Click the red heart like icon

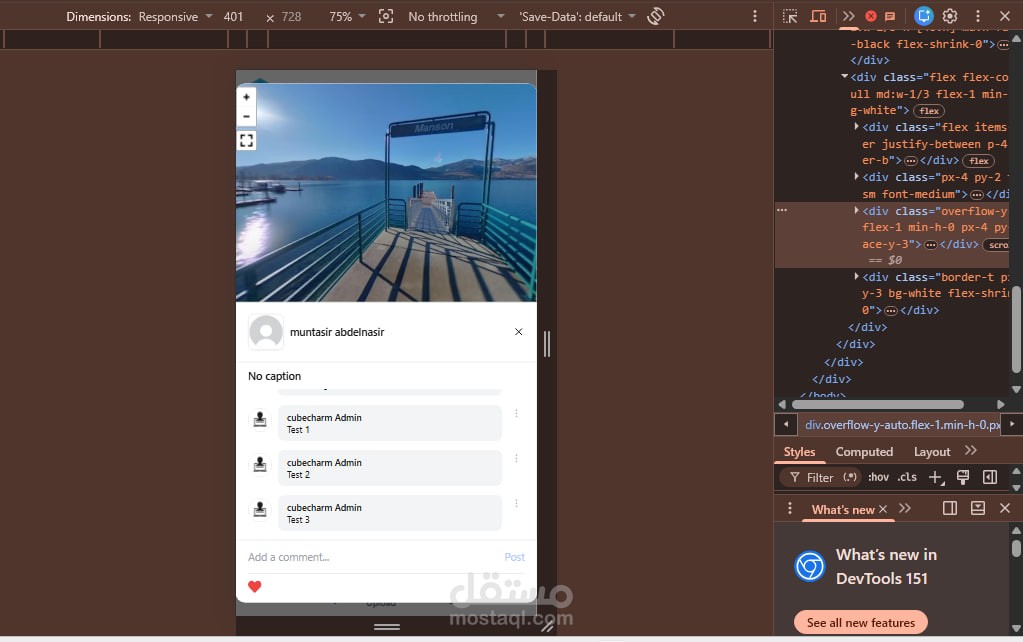click(254, 586)
